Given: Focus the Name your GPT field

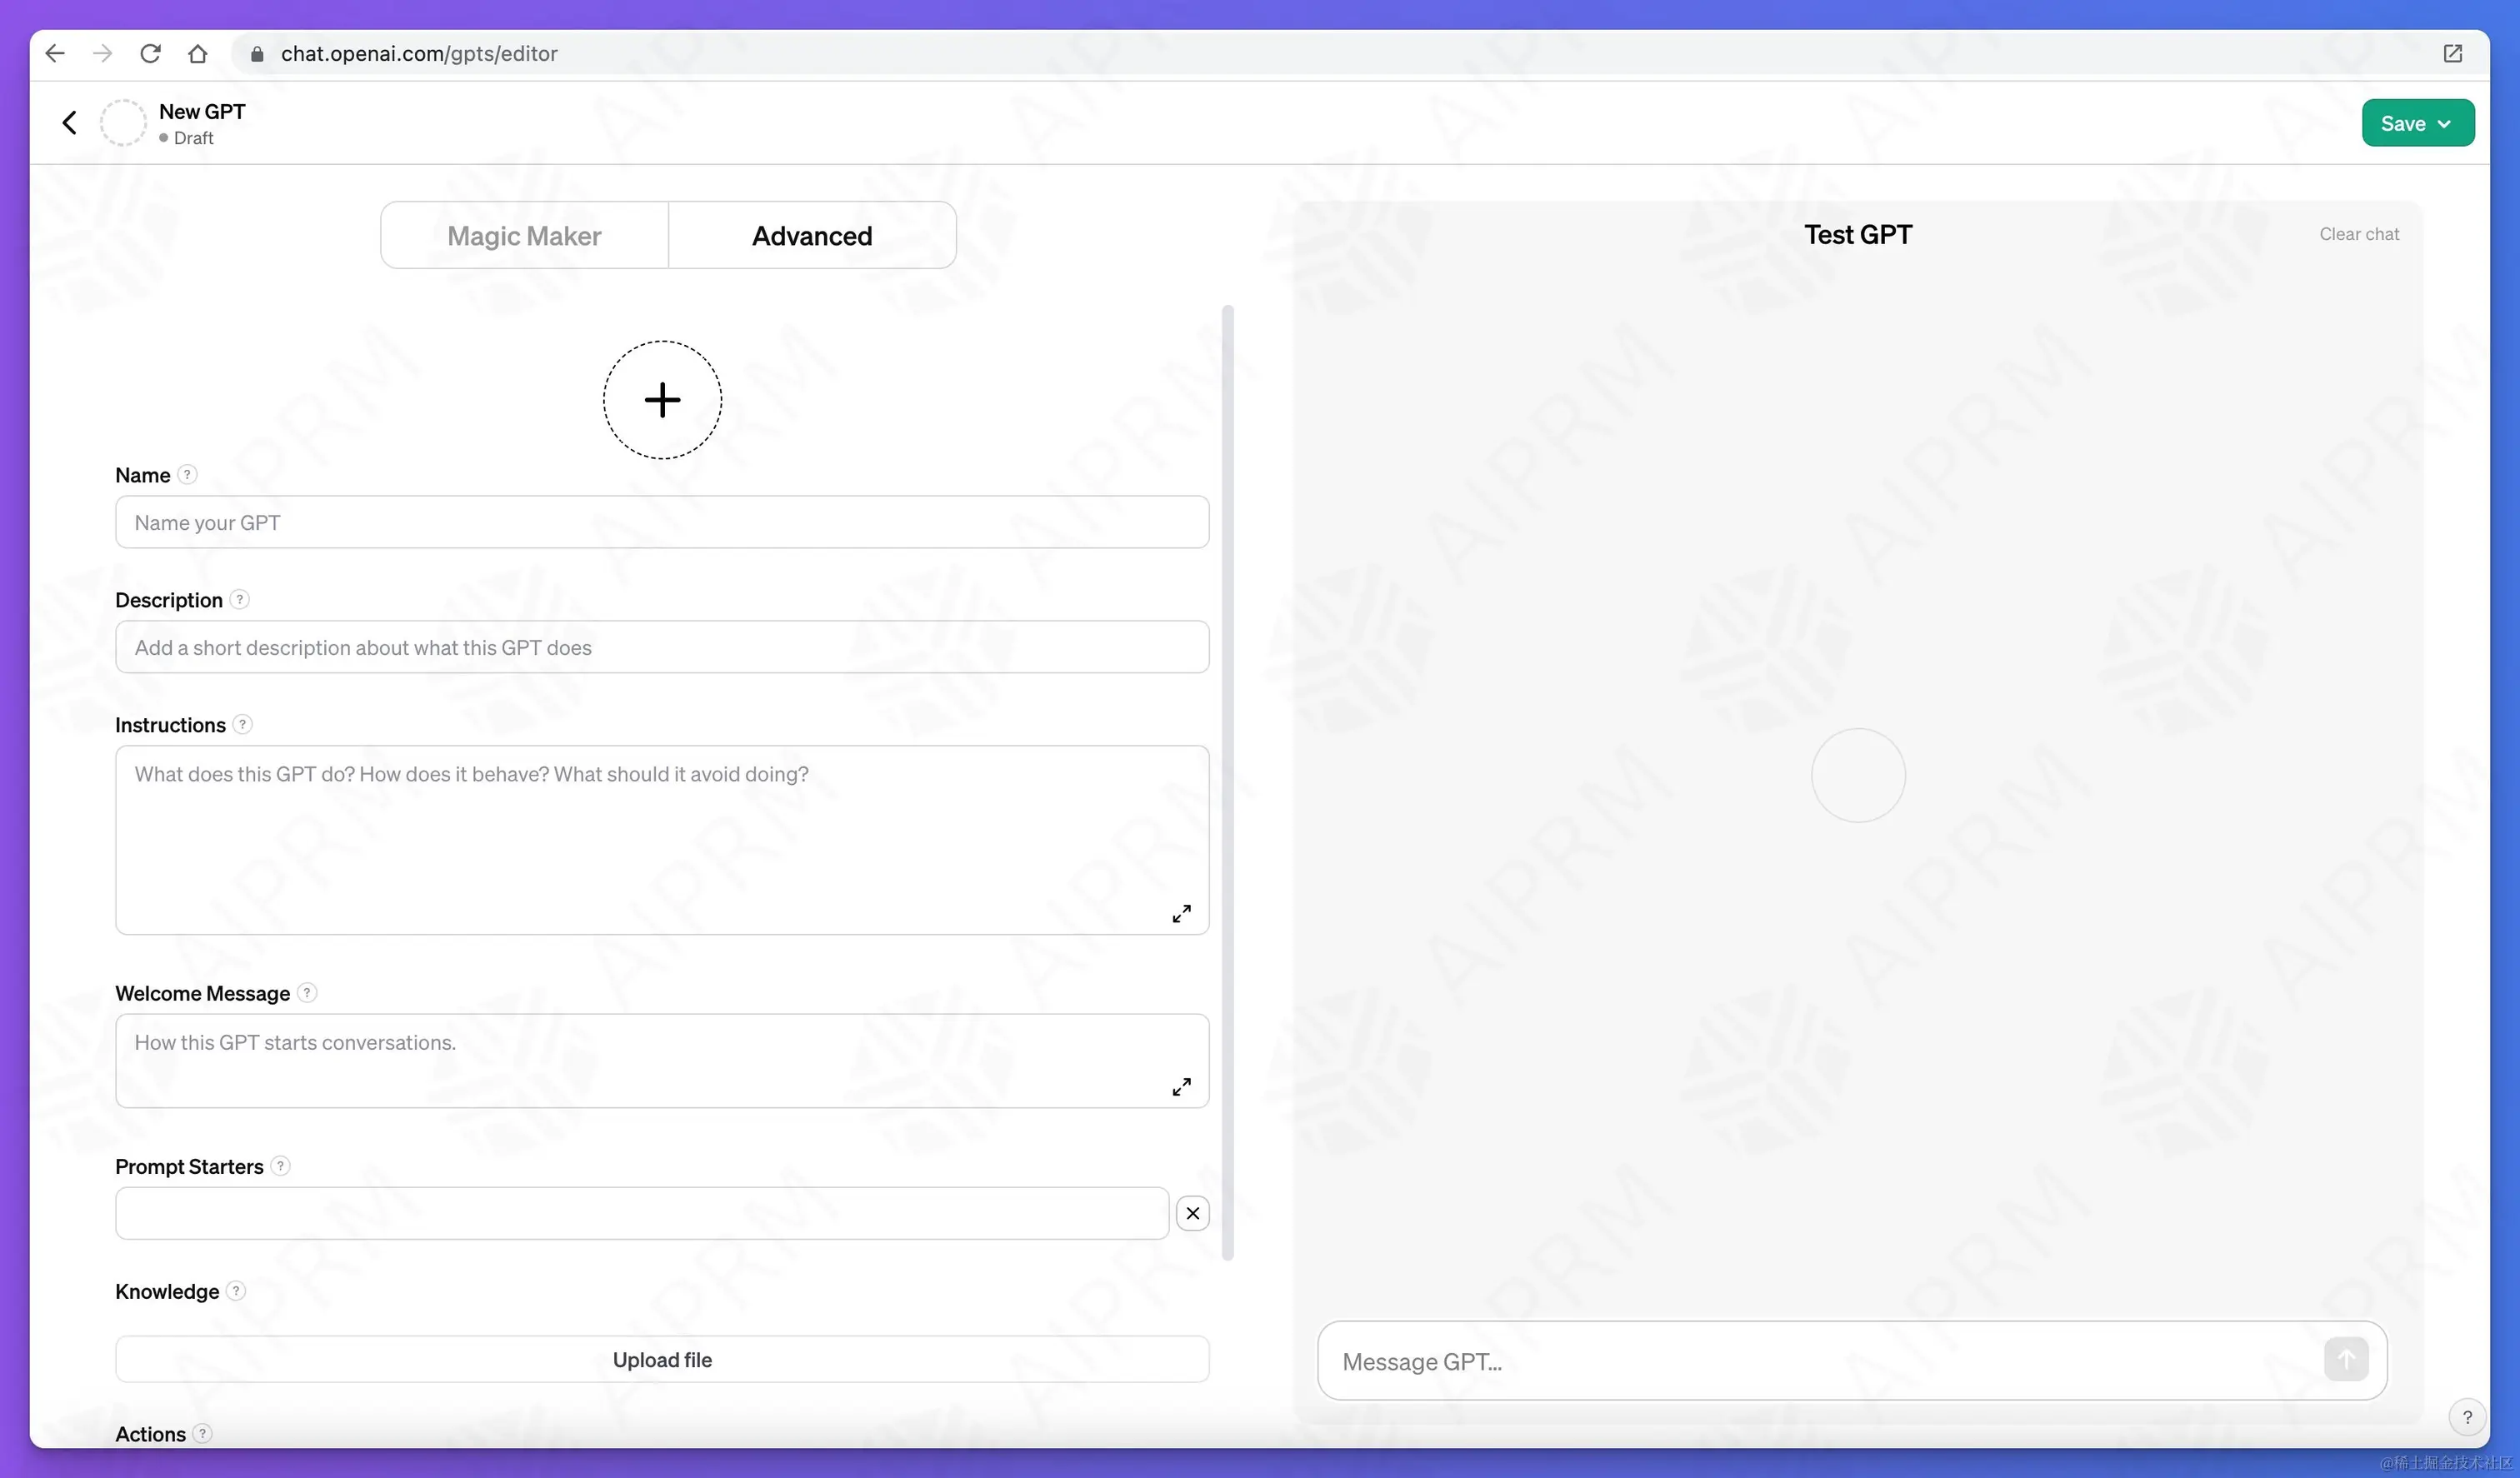Looking at the screenshot, I should 662,522.
